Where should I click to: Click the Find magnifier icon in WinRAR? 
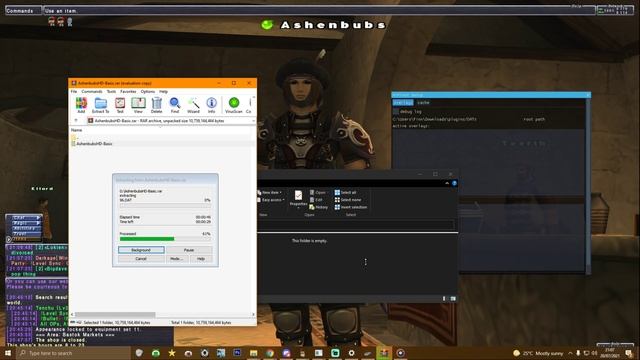pyautogui.click(x=175, y=105)
